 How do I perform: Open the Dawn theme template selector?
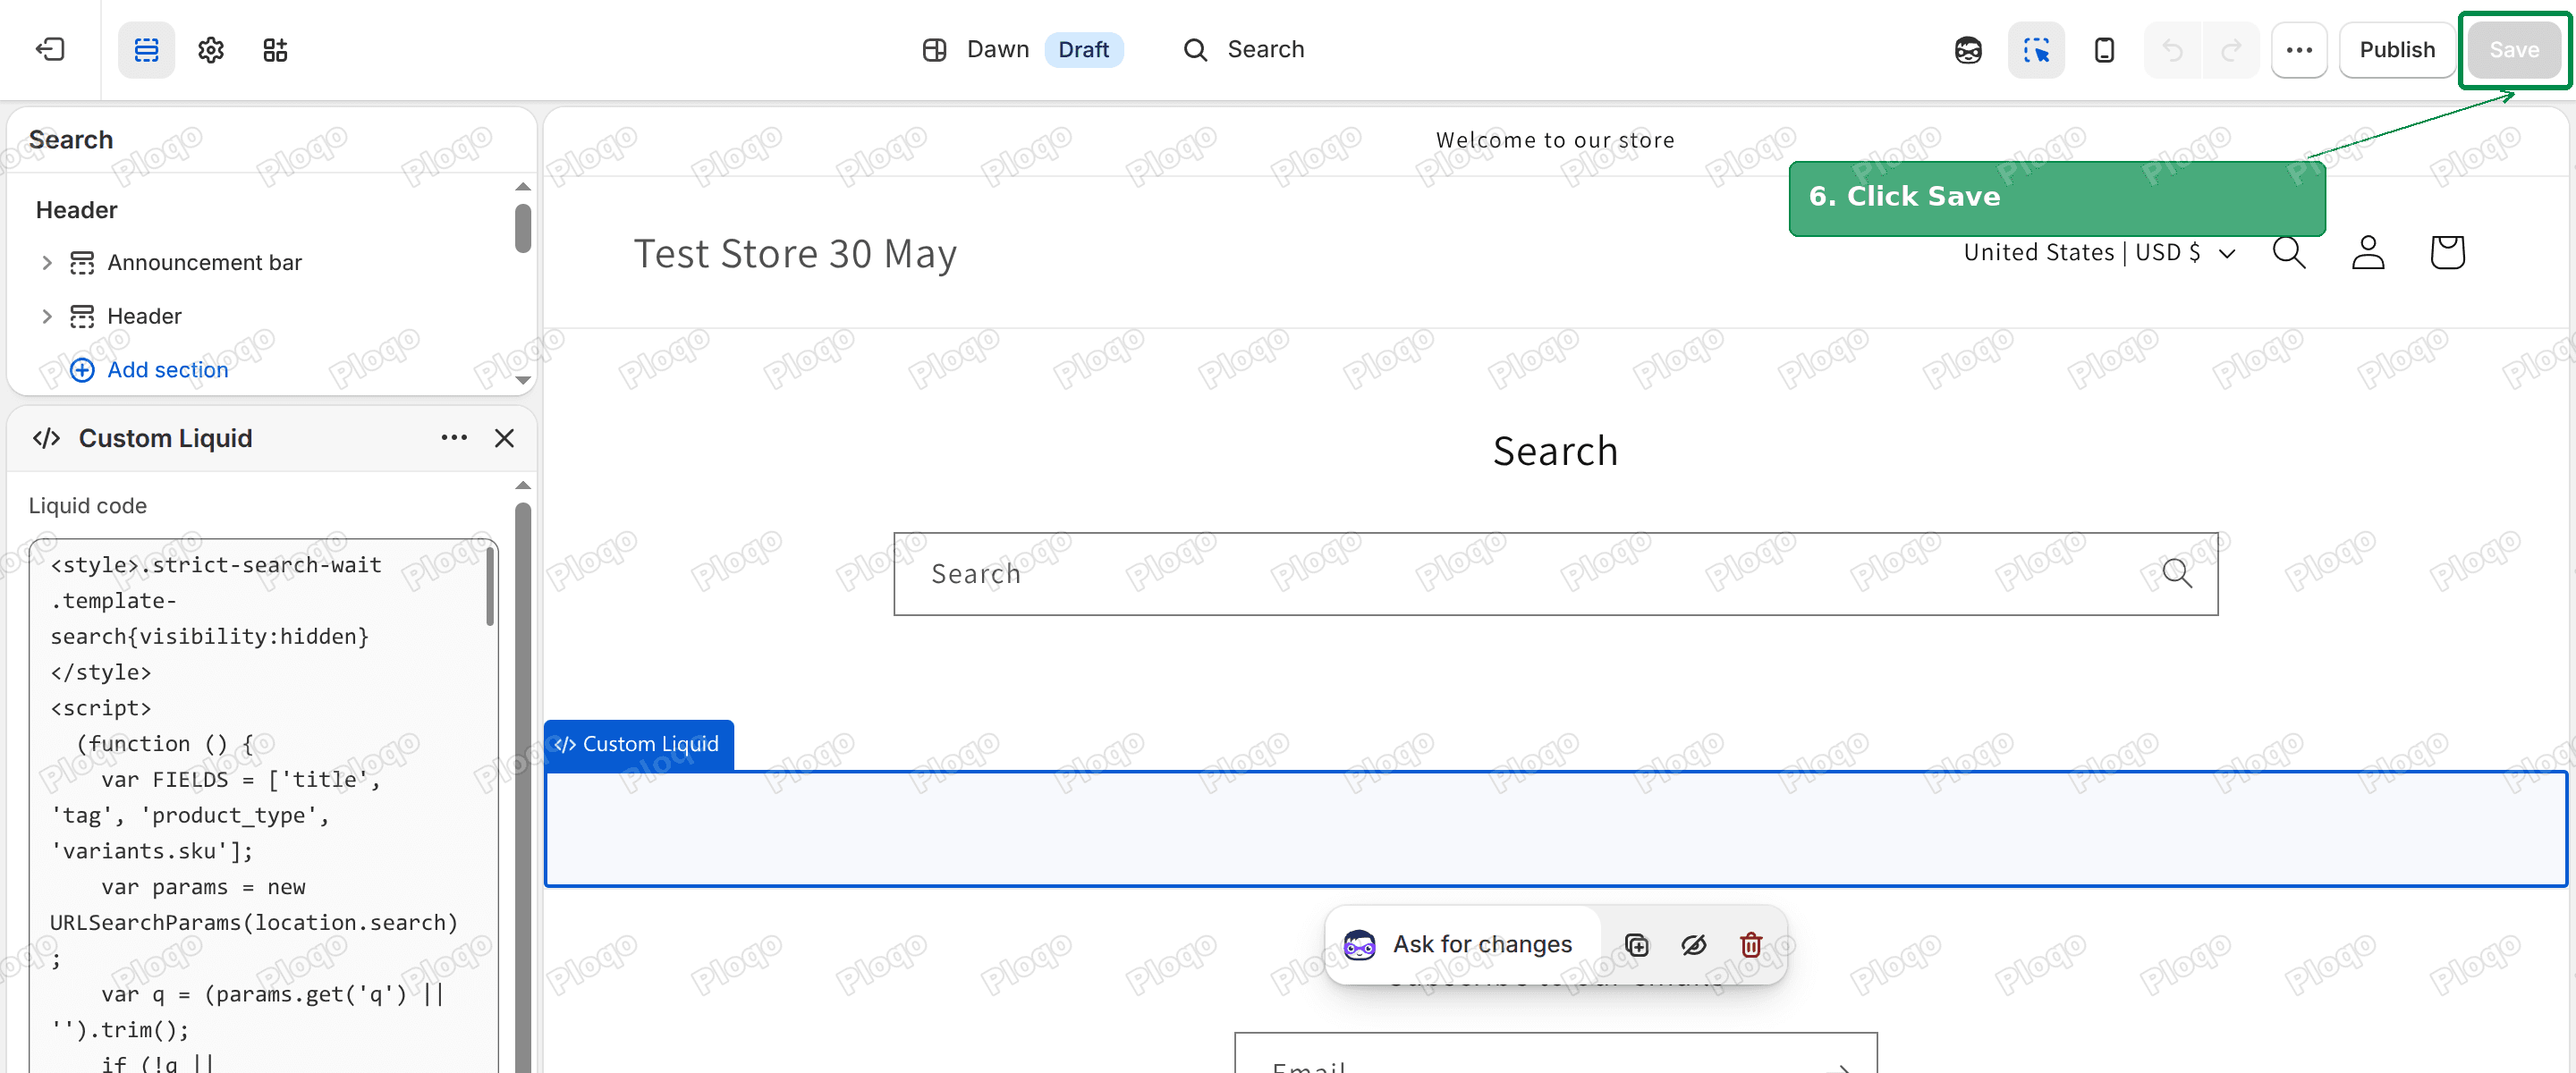(x=998, y=49)
